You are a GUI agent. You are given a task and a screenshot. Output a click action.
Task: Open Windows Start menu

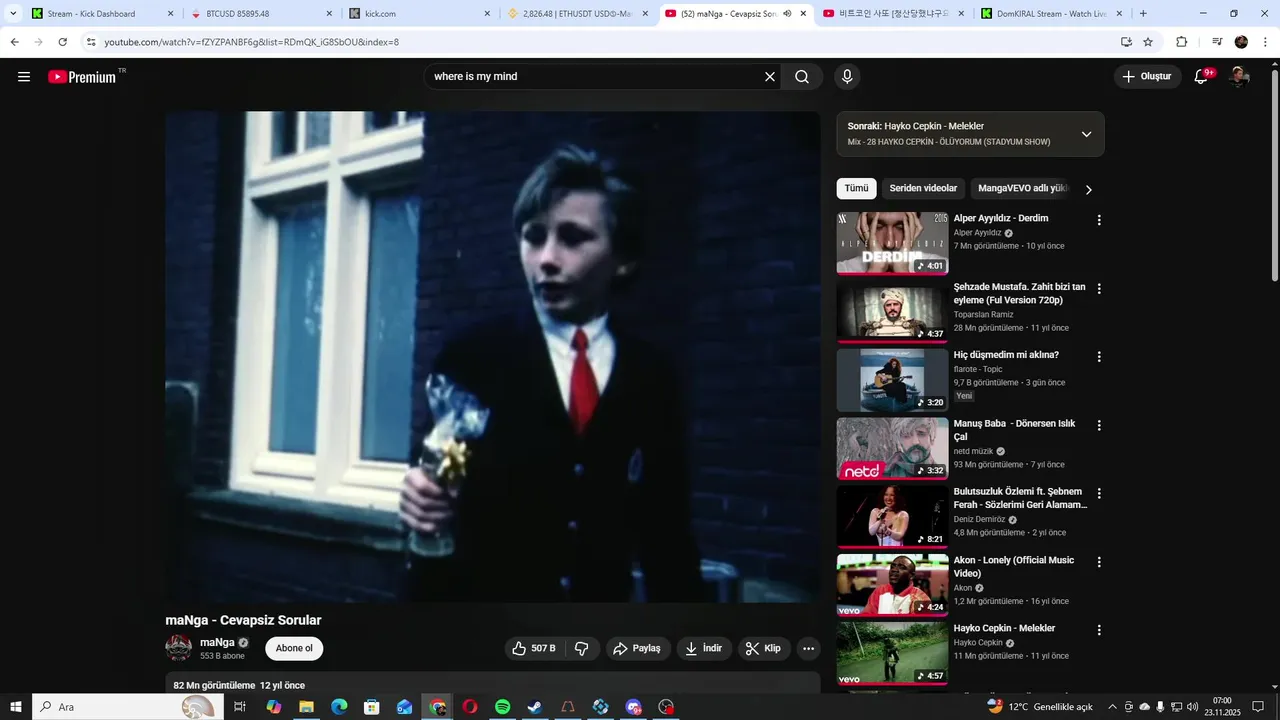coord(15,707)
